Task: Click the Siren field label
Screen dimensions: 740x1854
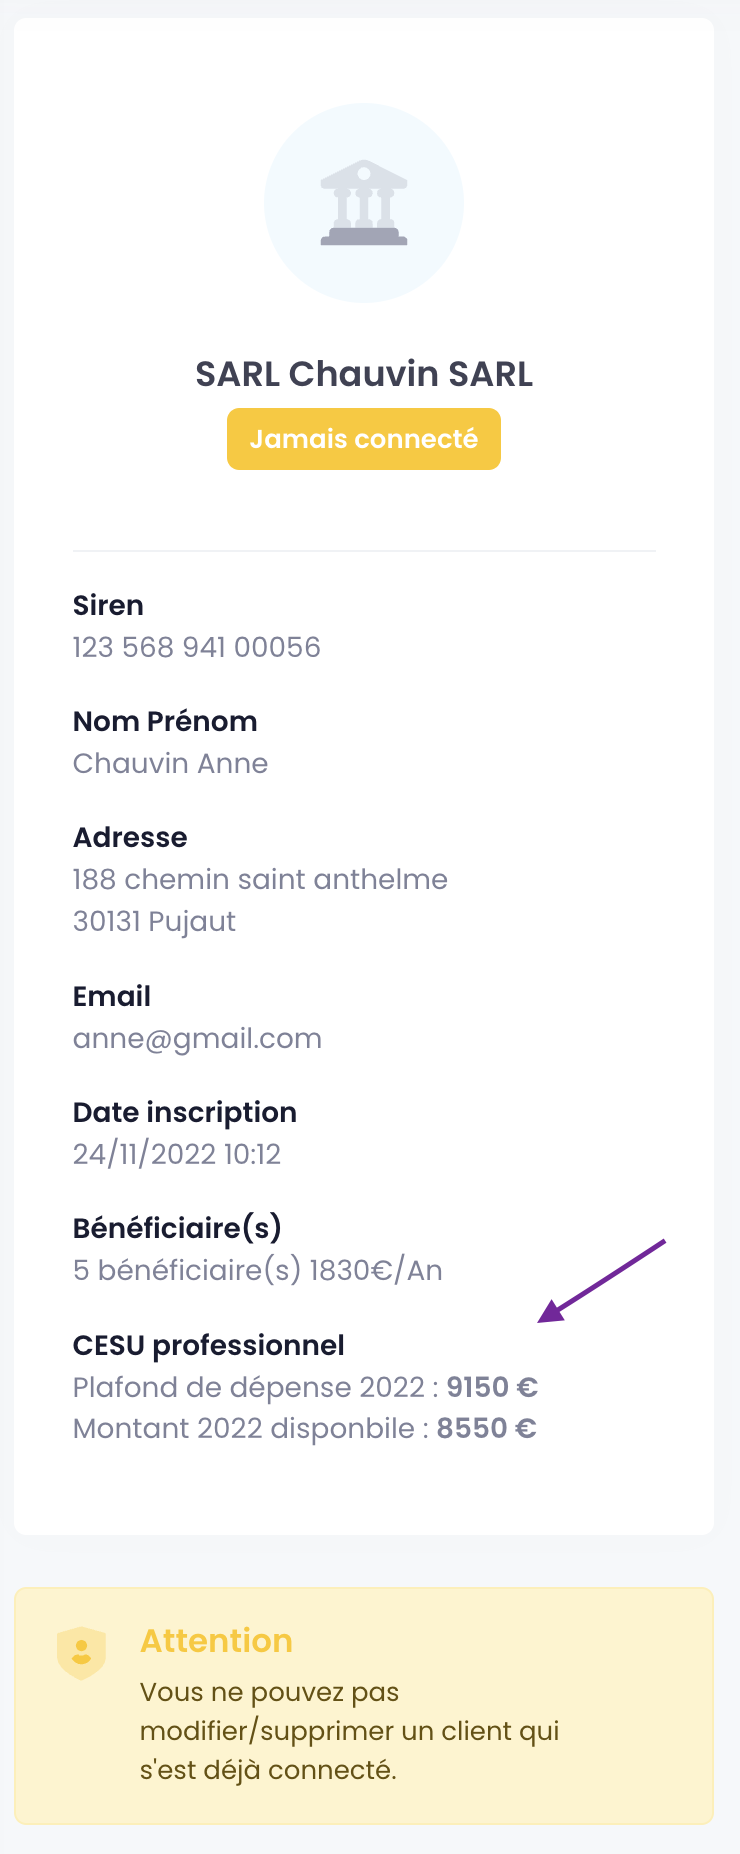Action: pos(108,605)
